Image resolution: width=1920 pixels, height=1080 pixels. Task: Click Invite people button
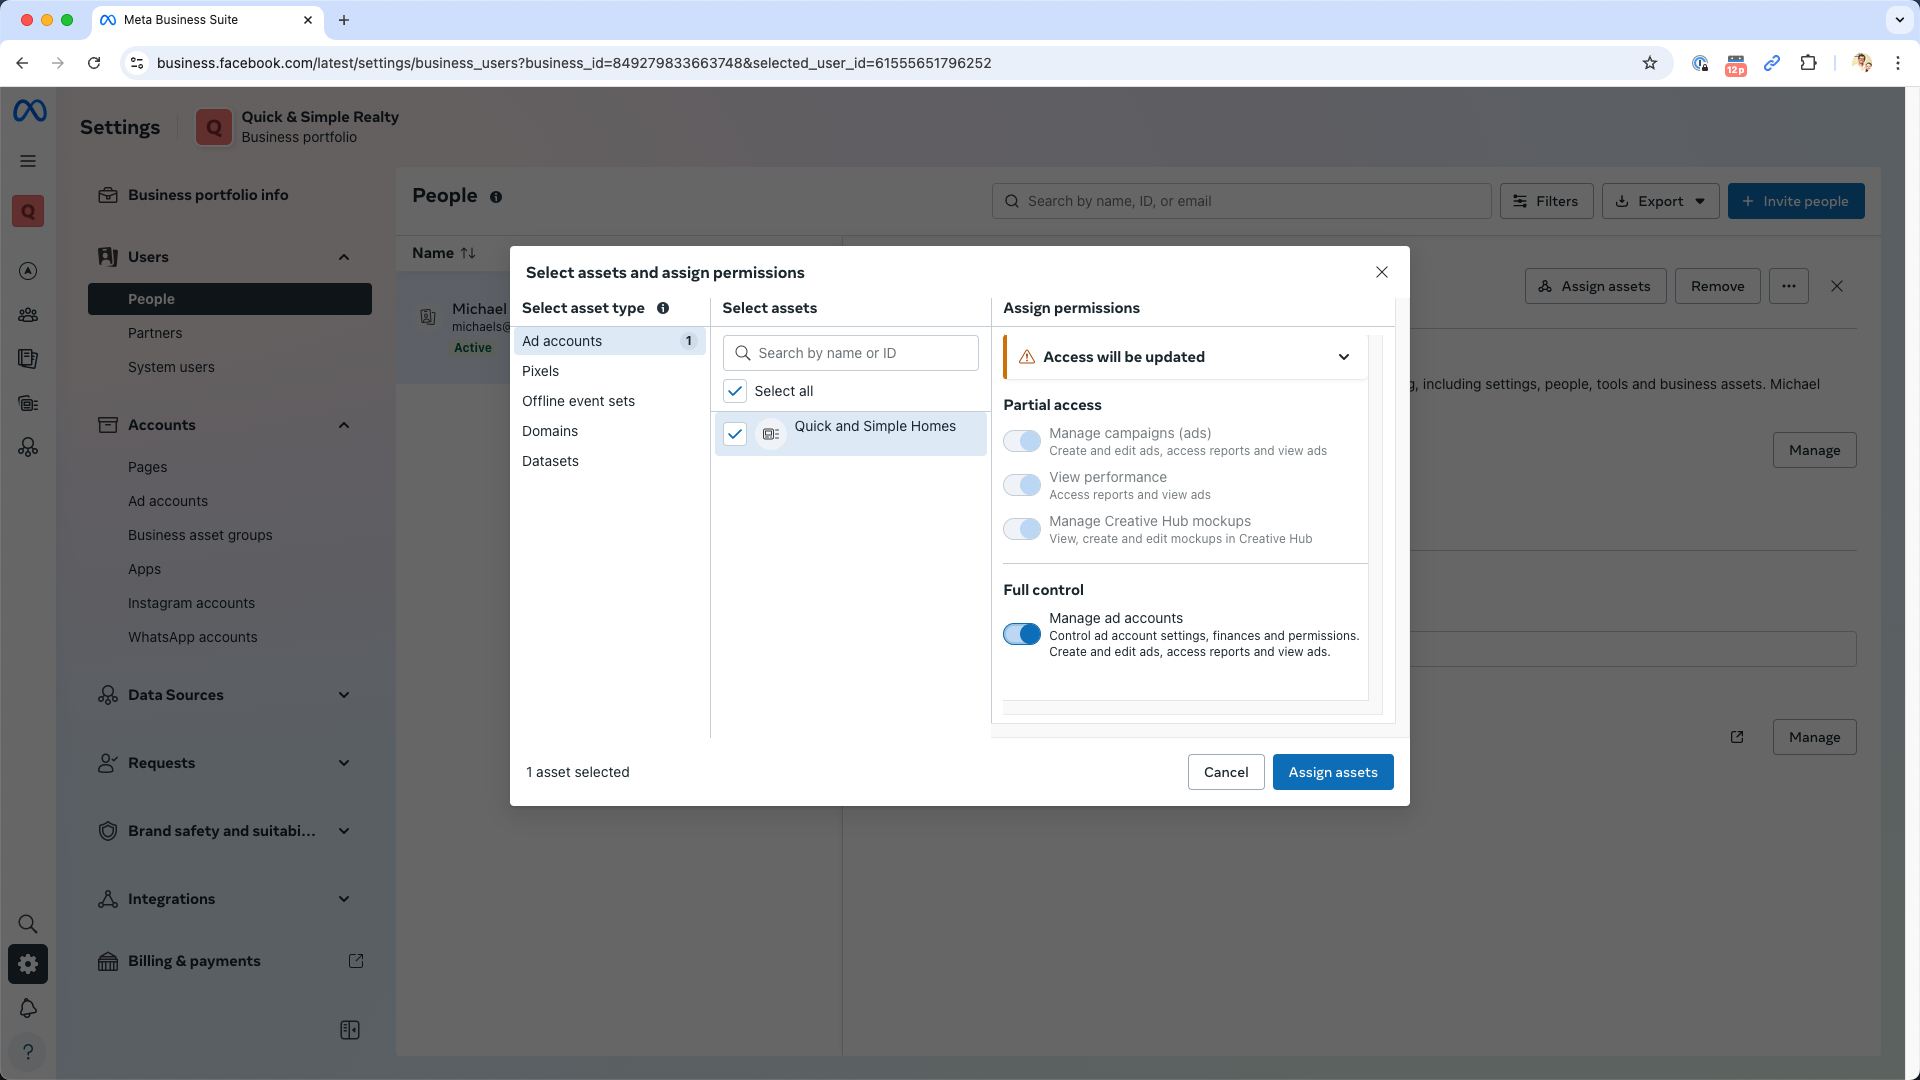(x=1796, y=201)
